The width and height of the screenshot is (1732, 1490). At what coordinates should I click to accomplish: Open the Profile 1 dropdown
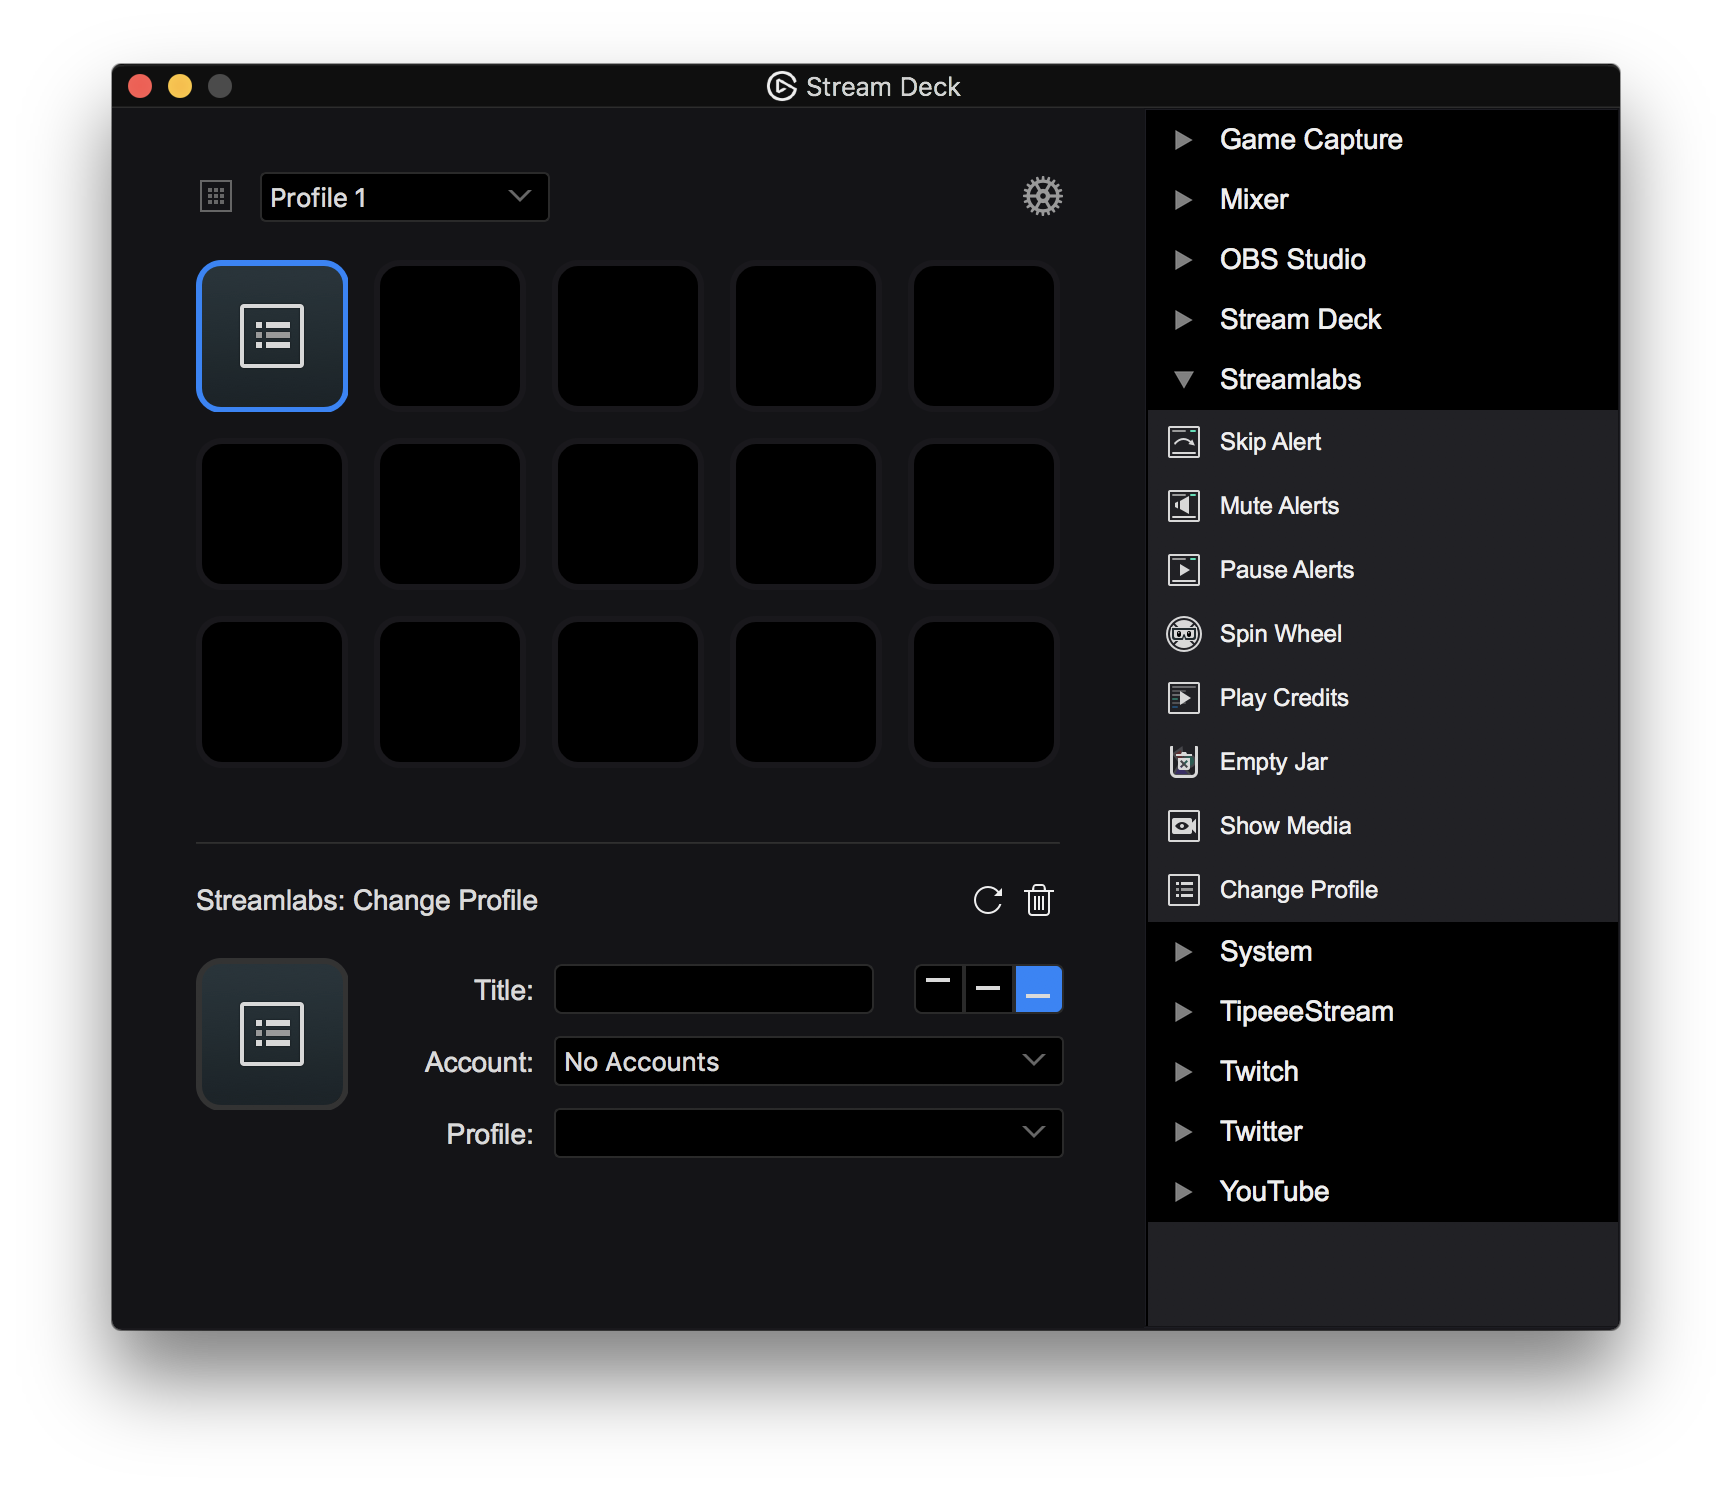pyautogui.click(x=404, y=197)
